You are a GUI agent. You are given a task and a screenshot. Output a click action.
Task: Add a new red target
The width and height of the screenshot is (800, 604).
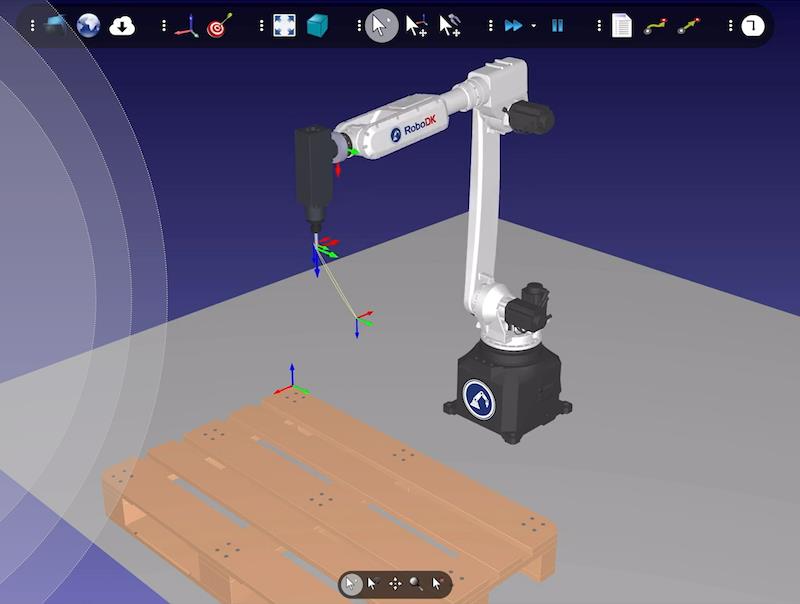pos(217,26)
